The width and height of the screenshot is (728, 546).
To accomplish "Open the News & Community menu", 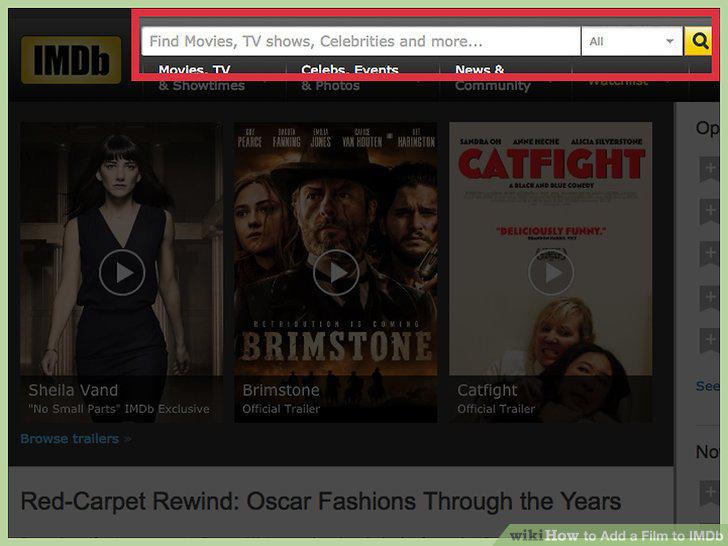I will (493, 78).
